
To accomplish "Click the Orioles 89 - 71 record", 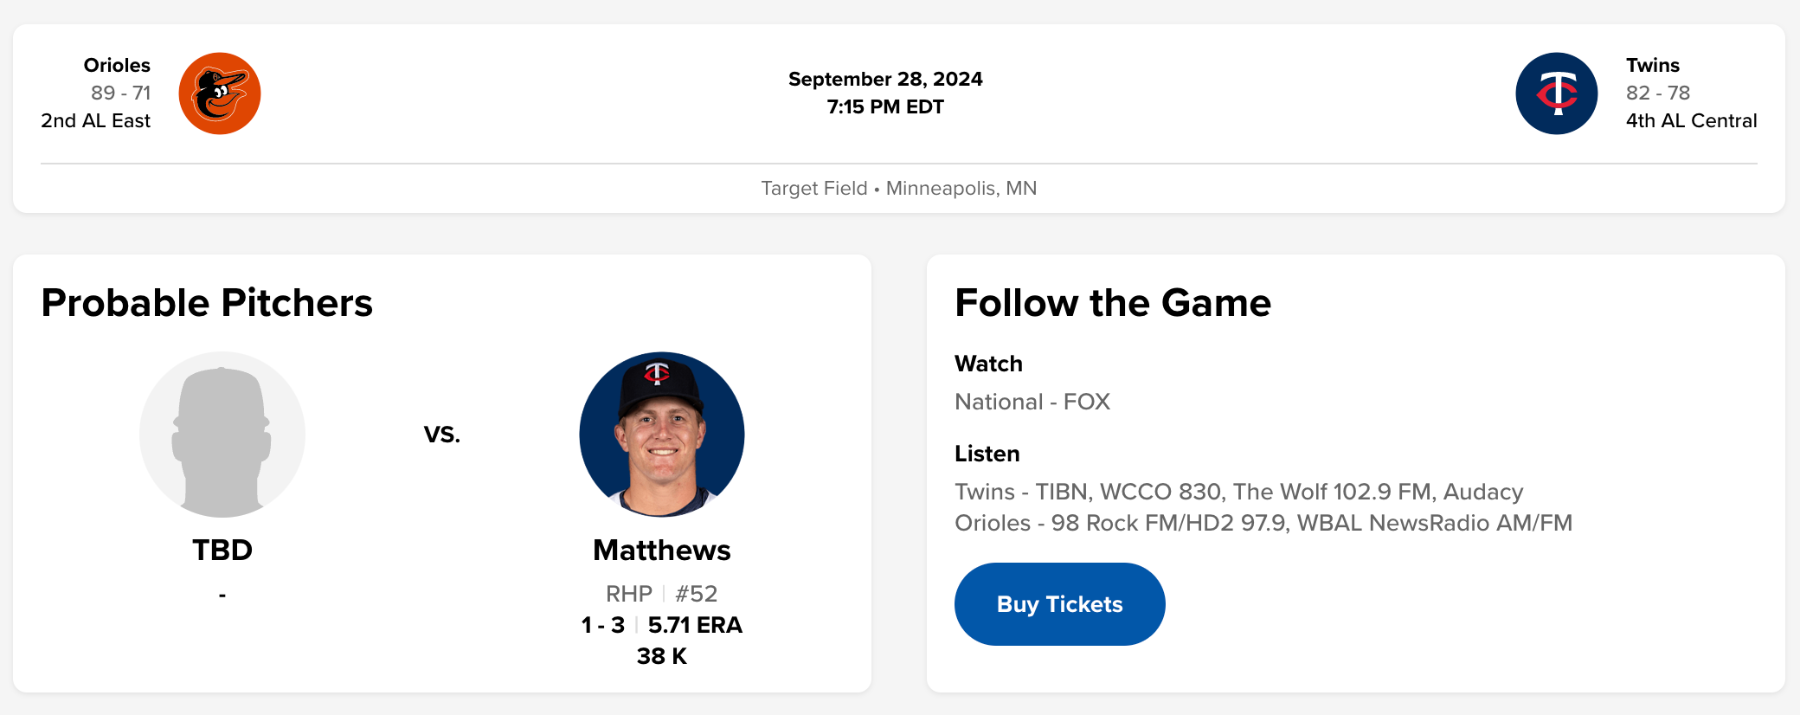I will (x=120, y=93).
